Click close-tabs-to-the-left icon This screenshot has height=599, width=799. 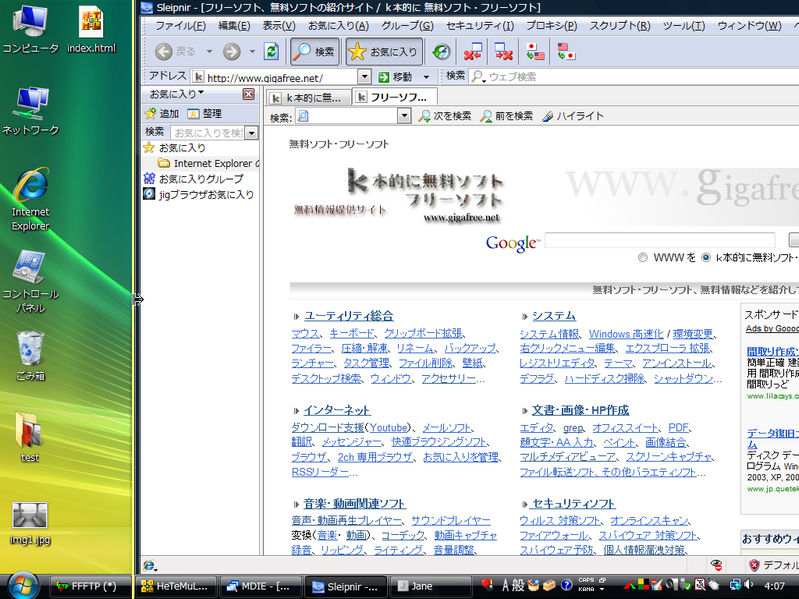click(472, 51)
